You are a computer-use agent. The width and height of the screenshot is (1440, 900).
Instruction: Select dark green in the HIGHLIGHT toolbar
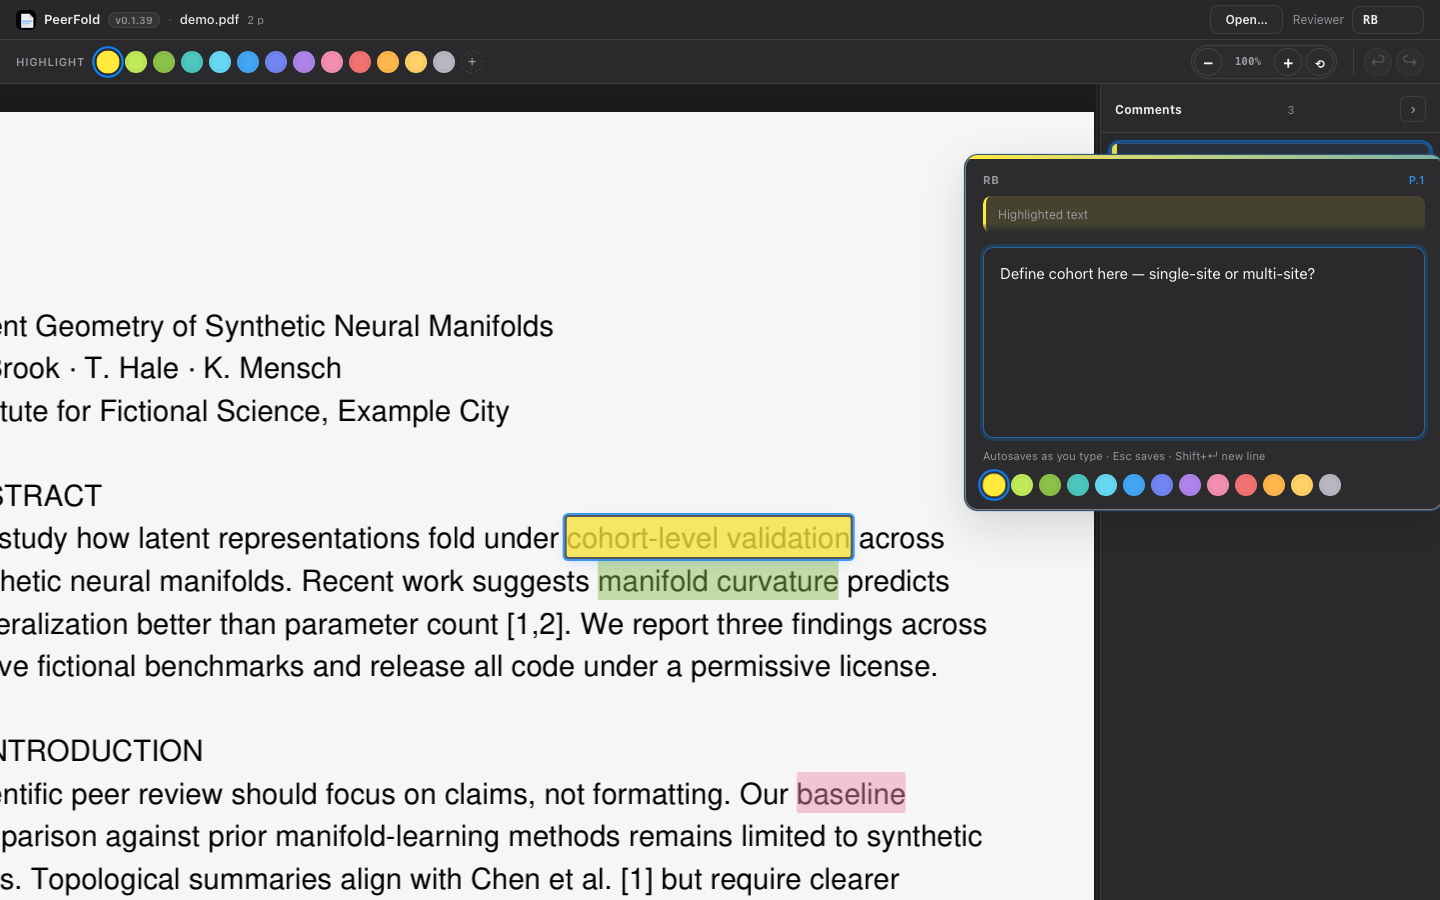coord(164,62)
